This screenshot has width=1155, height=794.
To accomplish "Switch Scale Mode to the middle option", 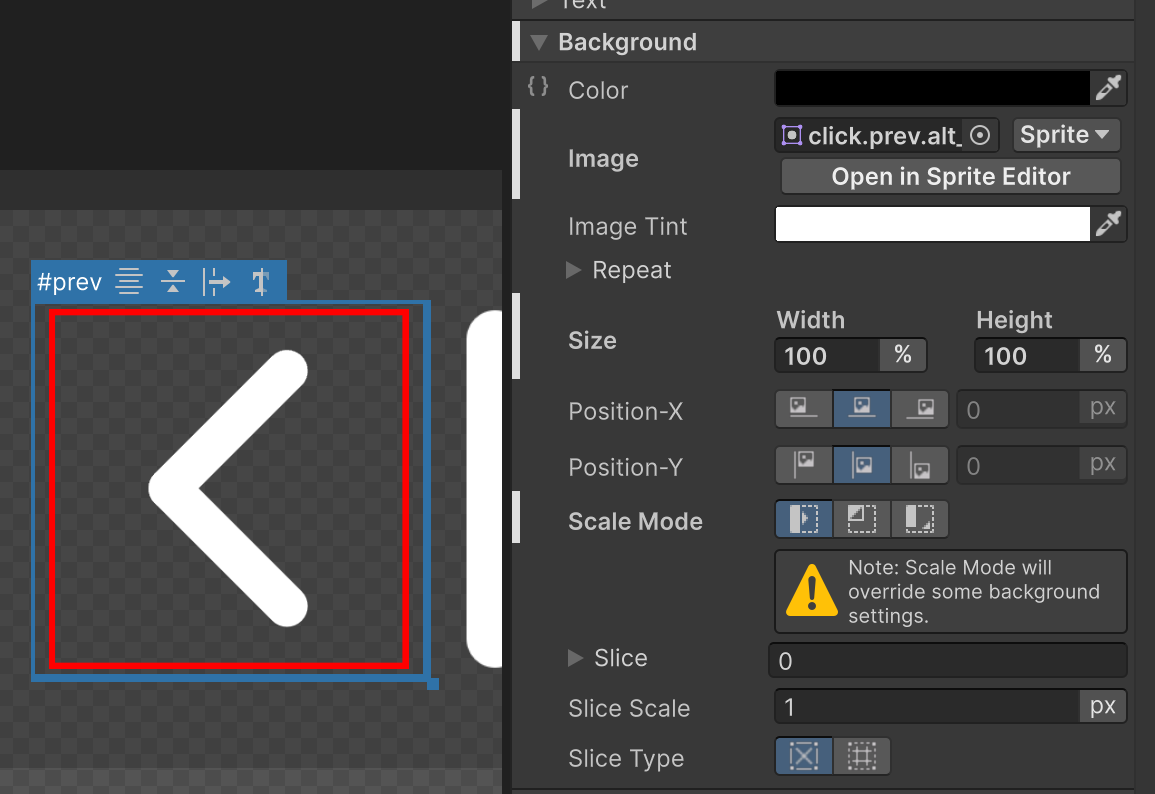I will pos(861,518).
